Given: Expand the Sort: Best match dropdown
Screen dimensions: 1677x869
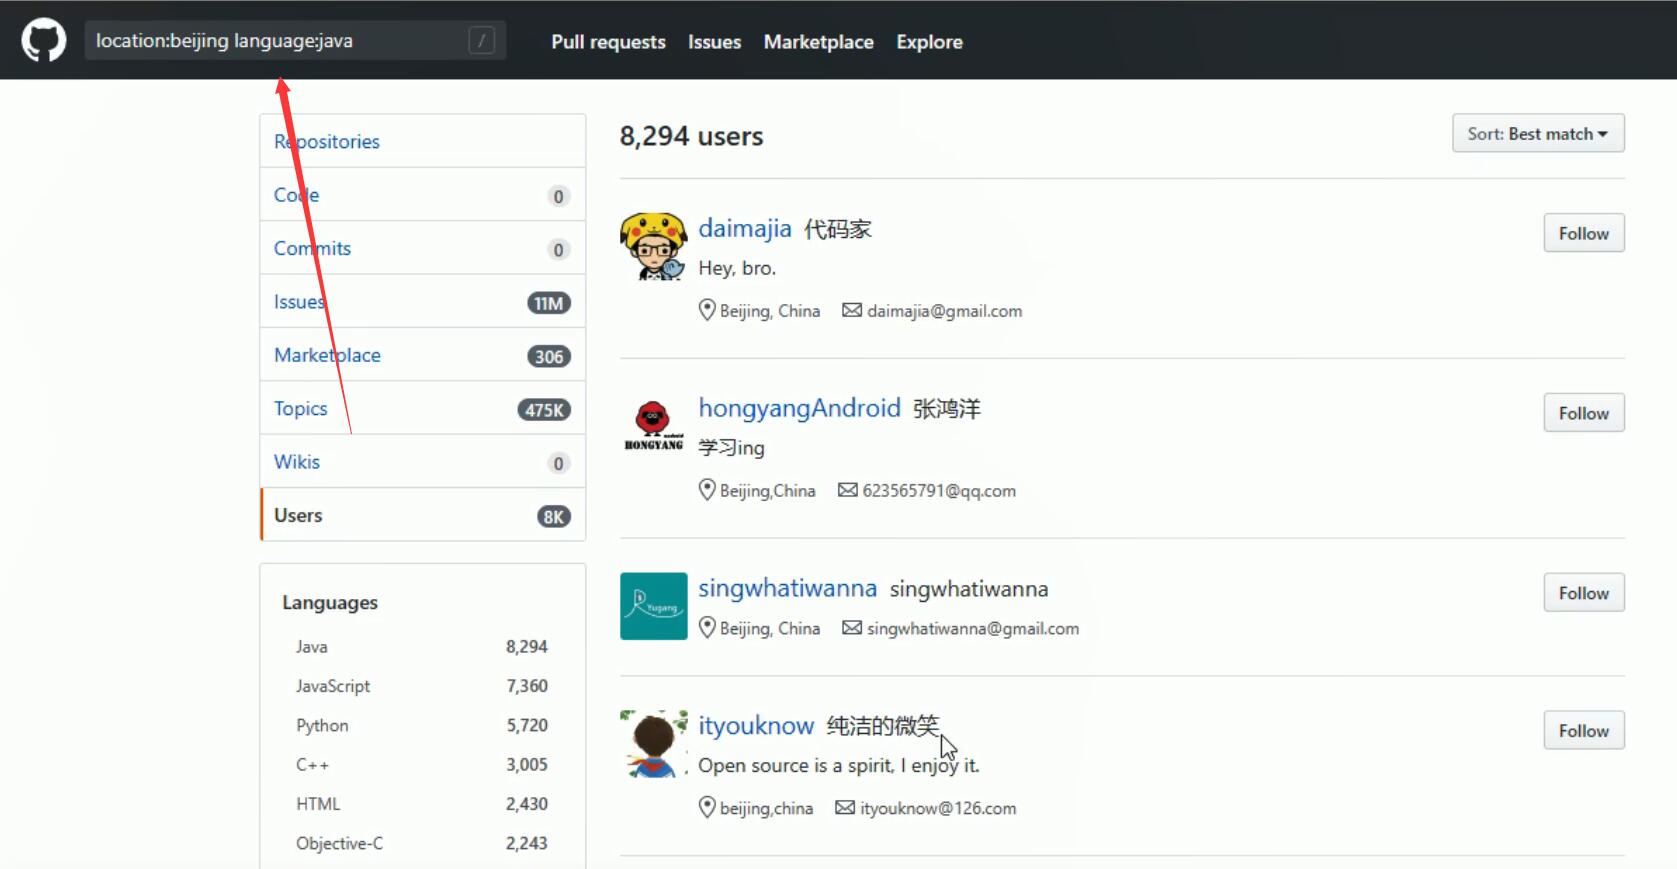Looking at the screenshot, I should point(1537,134).
